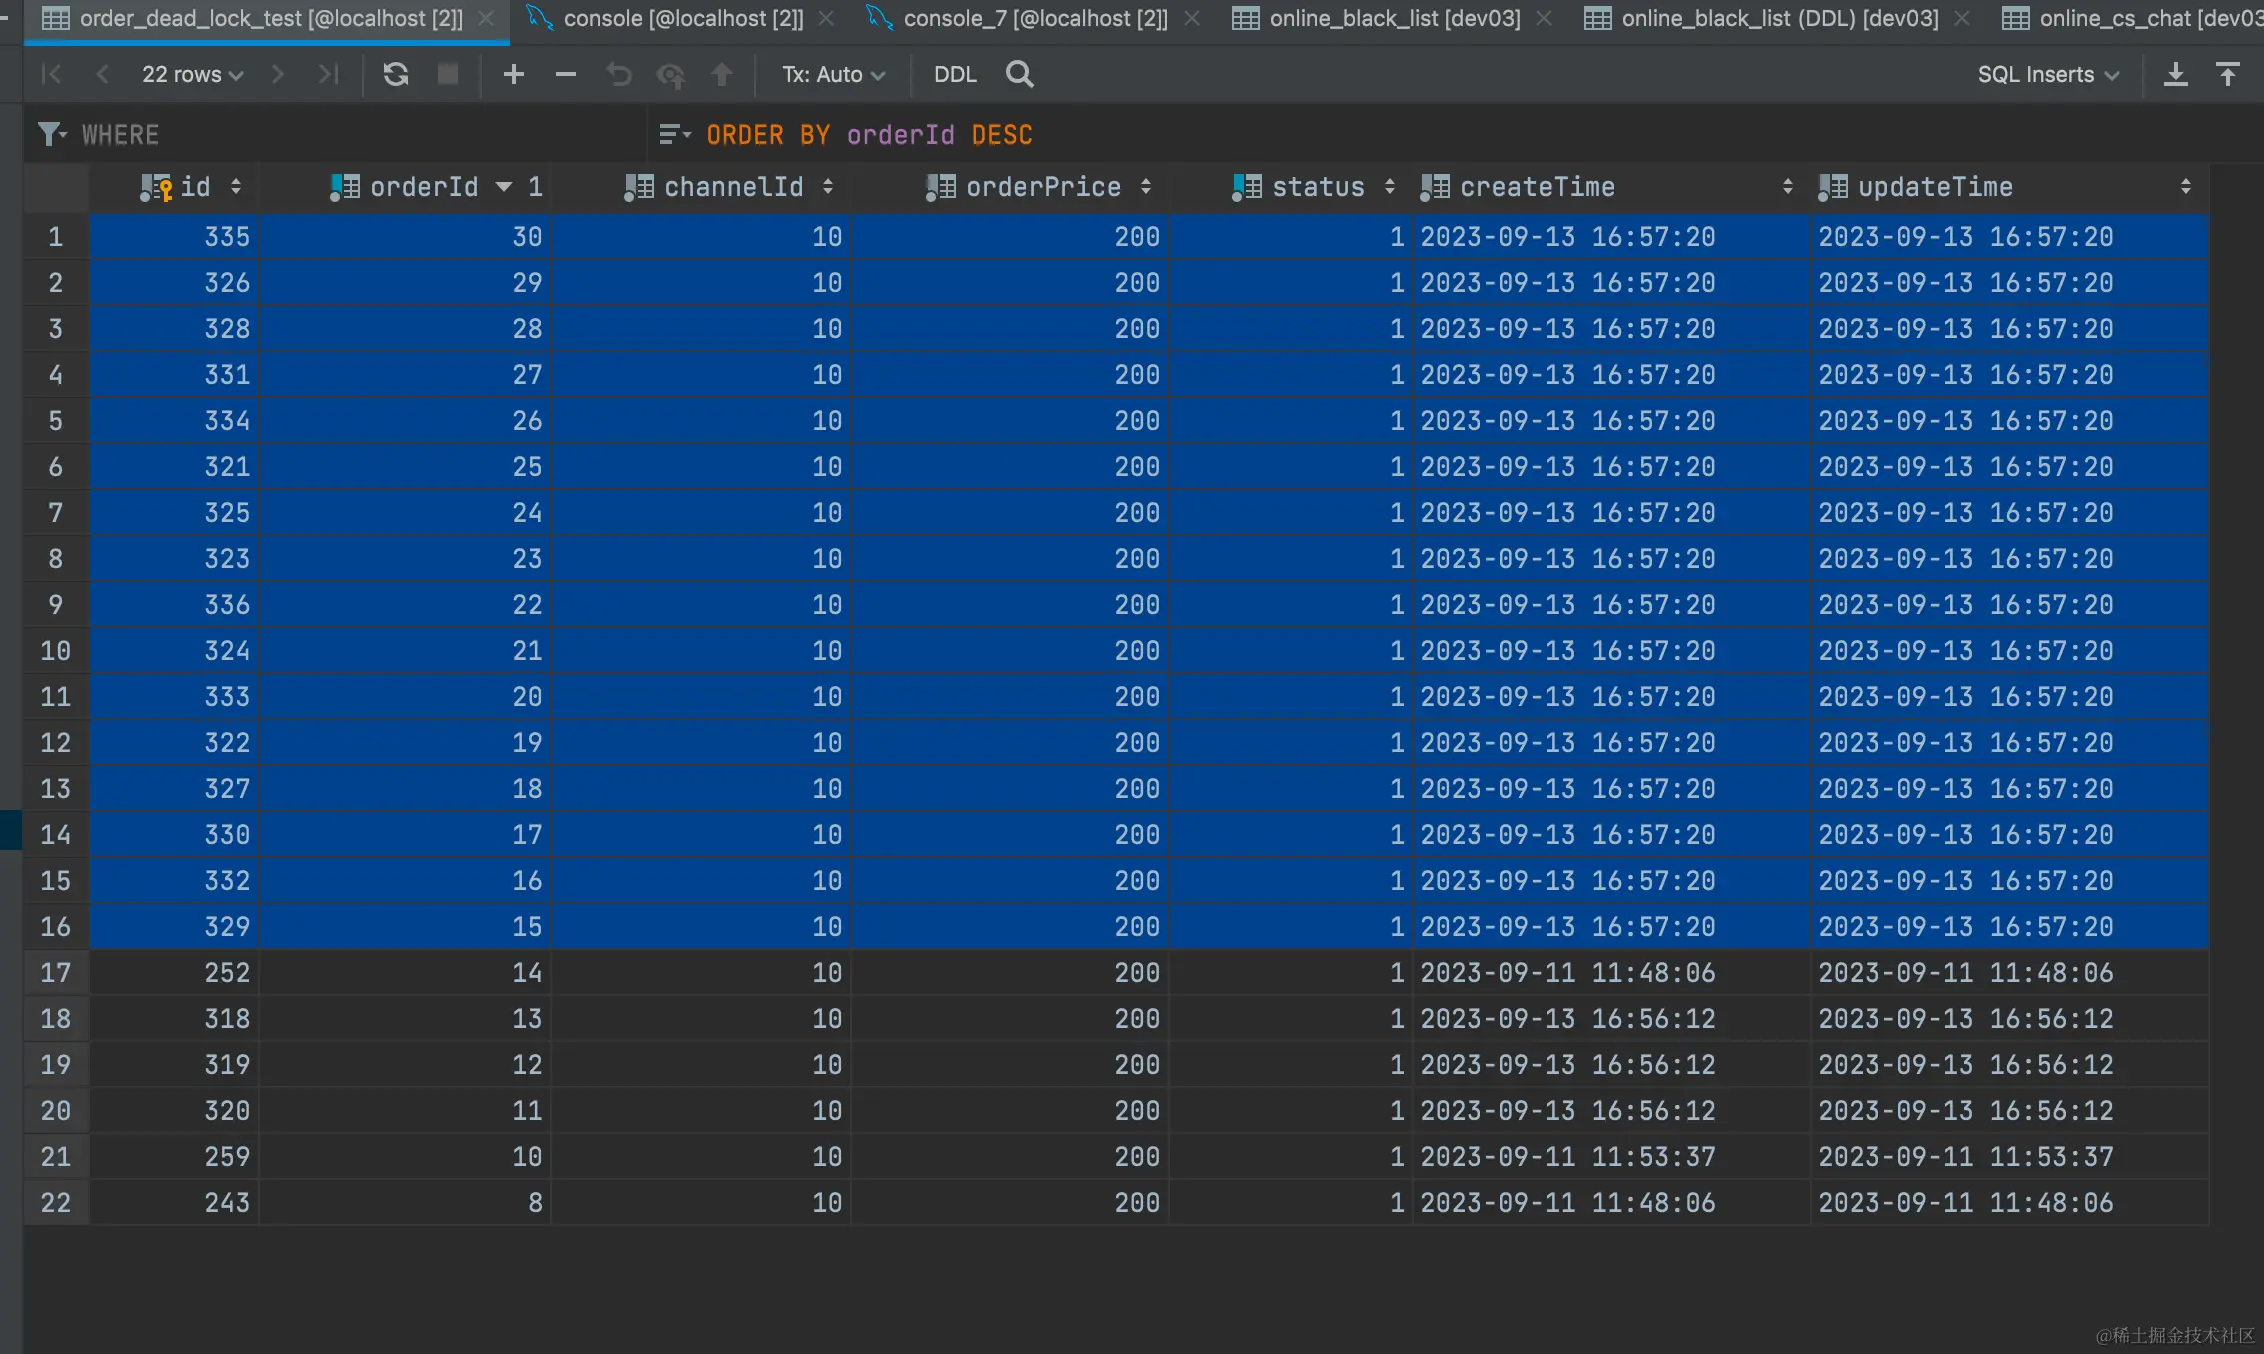Image resolution: width=2264 pixels, height=1354 pixels.
Task: Submit changes with up arrow icon
Action: 721,74
